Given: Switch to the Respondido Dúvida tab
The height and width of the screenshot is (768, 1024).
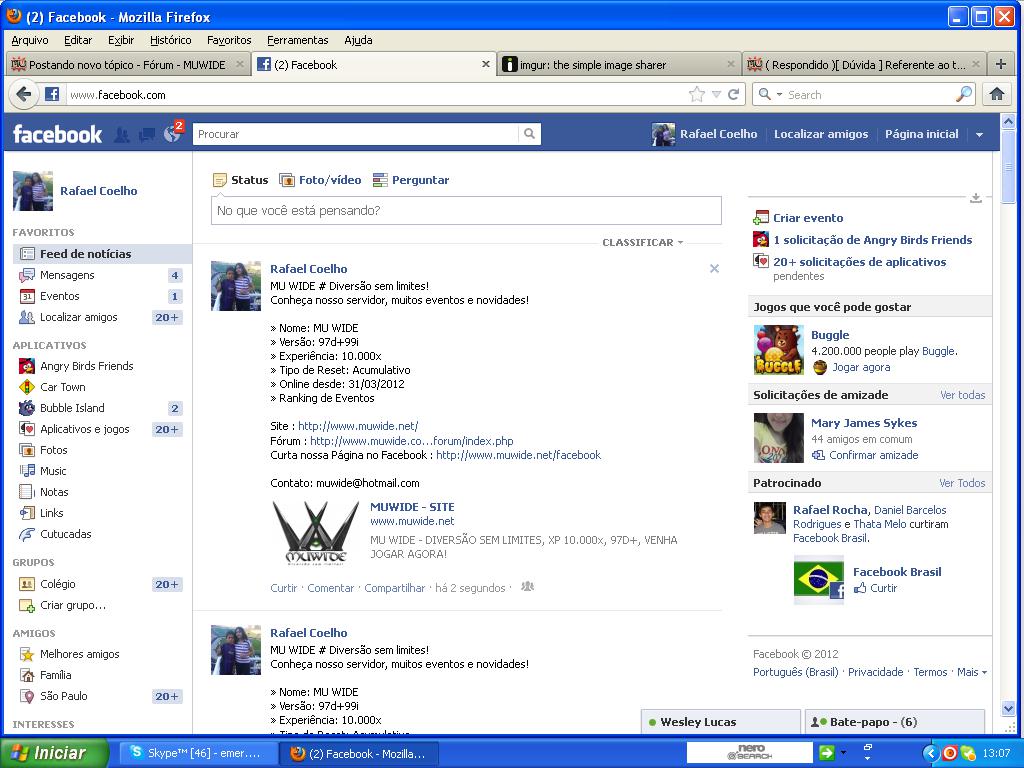Looking at the screenshot, I should pos(865,65).
